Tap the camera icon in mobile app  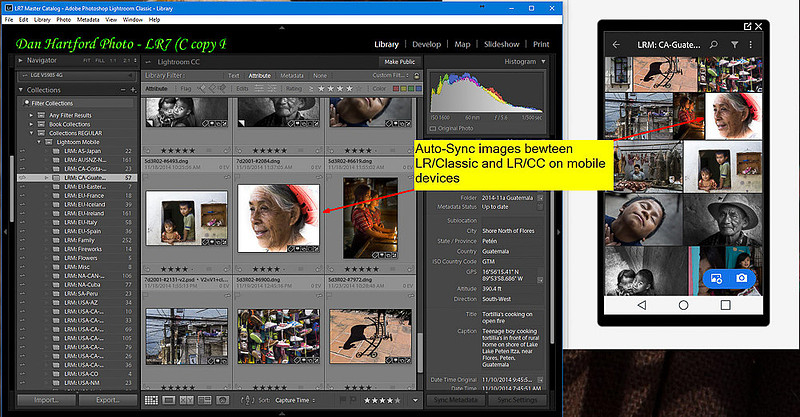741,278
